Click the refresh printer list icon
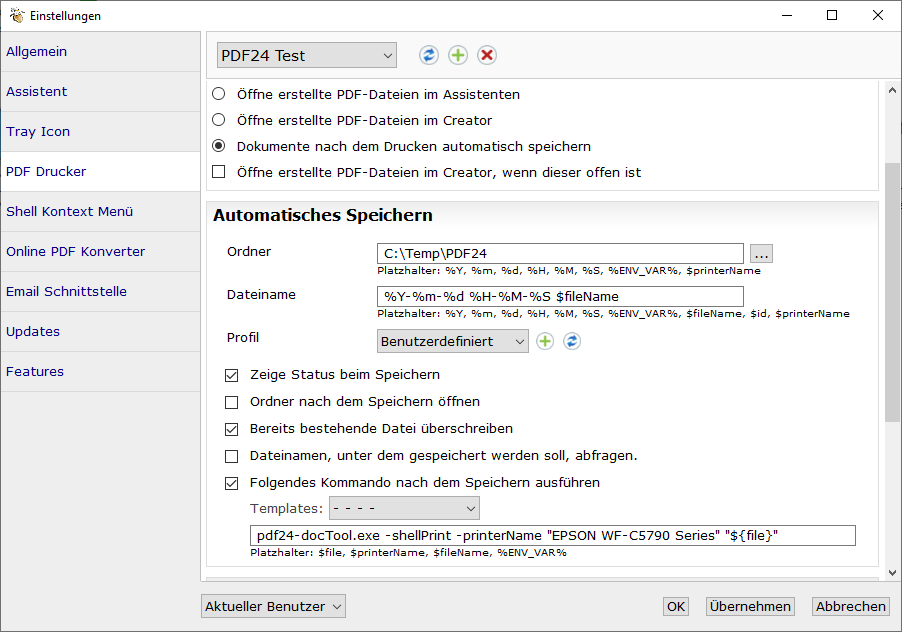902x632 pixels. (429, 55)
